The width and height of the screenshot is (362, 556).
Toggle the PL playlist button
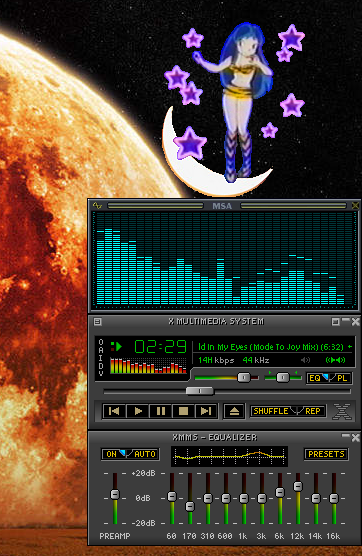[x=341, y=378]
